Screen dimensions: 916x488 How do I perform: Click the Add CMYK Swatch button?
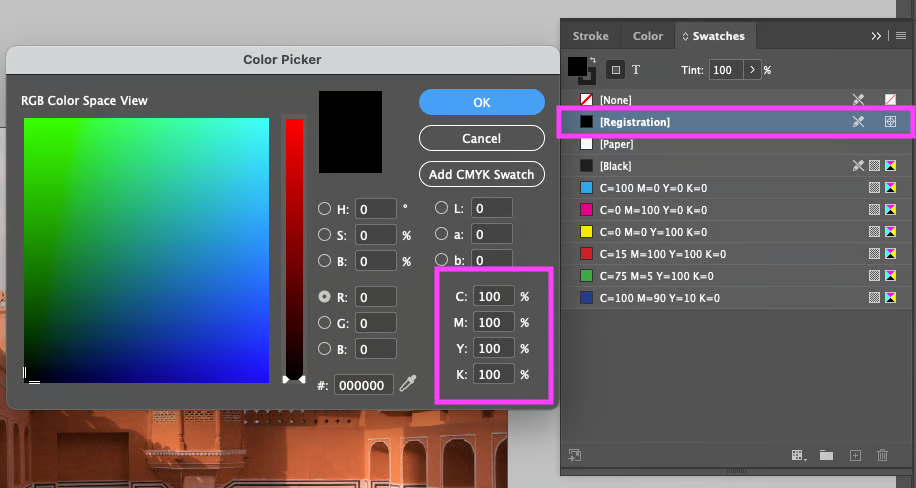(x=481, y=174)
